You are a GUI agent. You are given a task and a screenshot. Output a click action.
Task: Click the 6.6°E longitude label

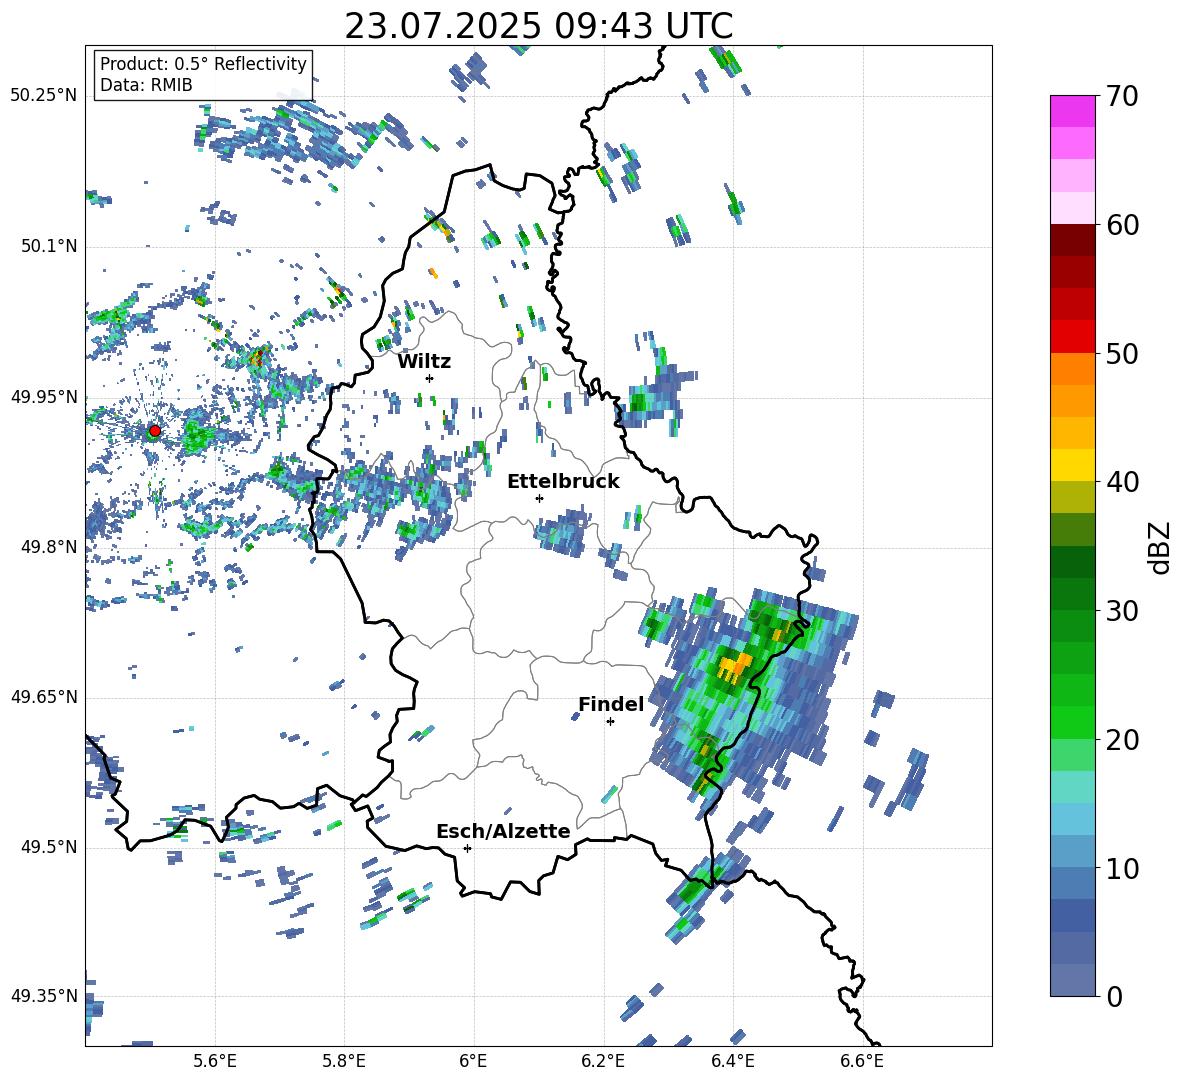(862, 1061)
